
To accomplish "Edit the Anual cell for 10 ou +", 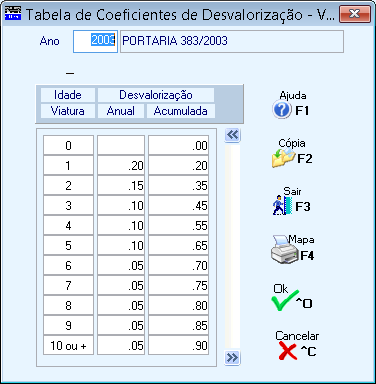I will (x=121, y=345).
